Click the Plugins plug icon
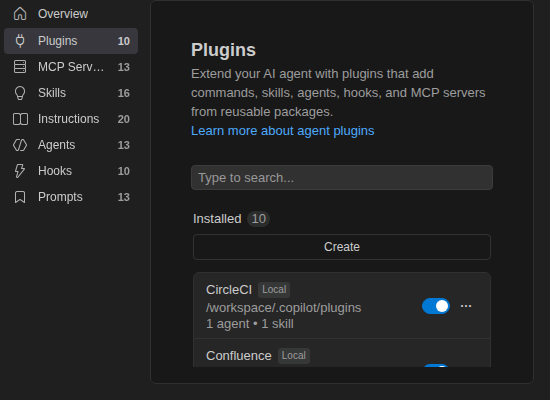This screenshot has width=550, height=400. (20, 41)
